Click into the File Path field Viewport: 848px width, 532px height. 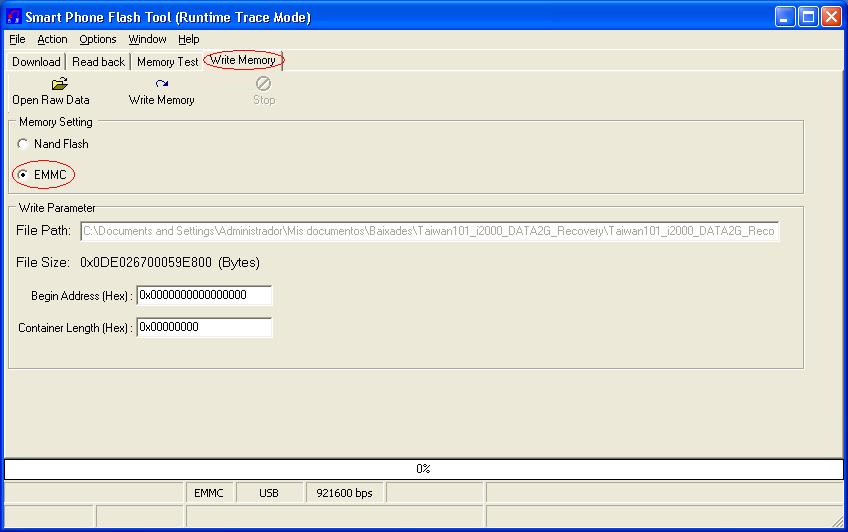pyautogui.click(x=429, y=231)
